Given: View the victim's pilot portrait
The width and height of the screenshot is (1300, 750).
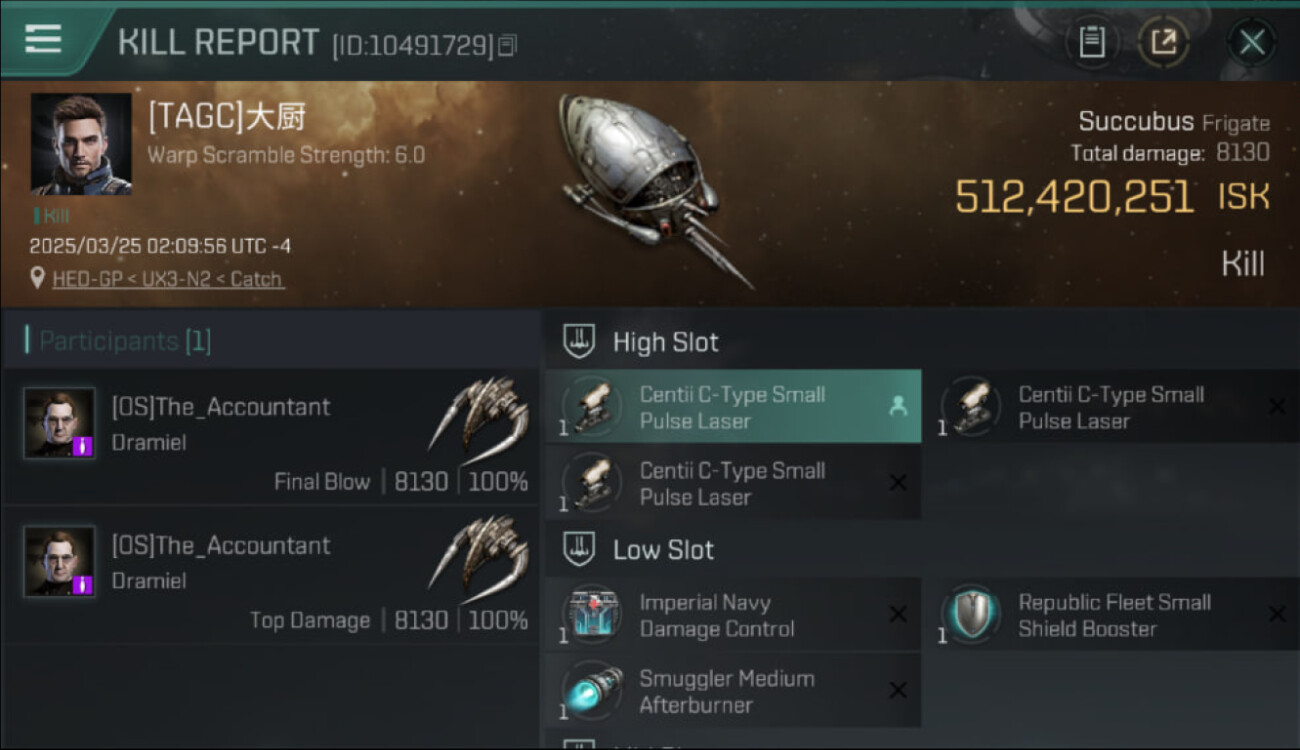Looking at the screenshot, I should coord(81,144).
